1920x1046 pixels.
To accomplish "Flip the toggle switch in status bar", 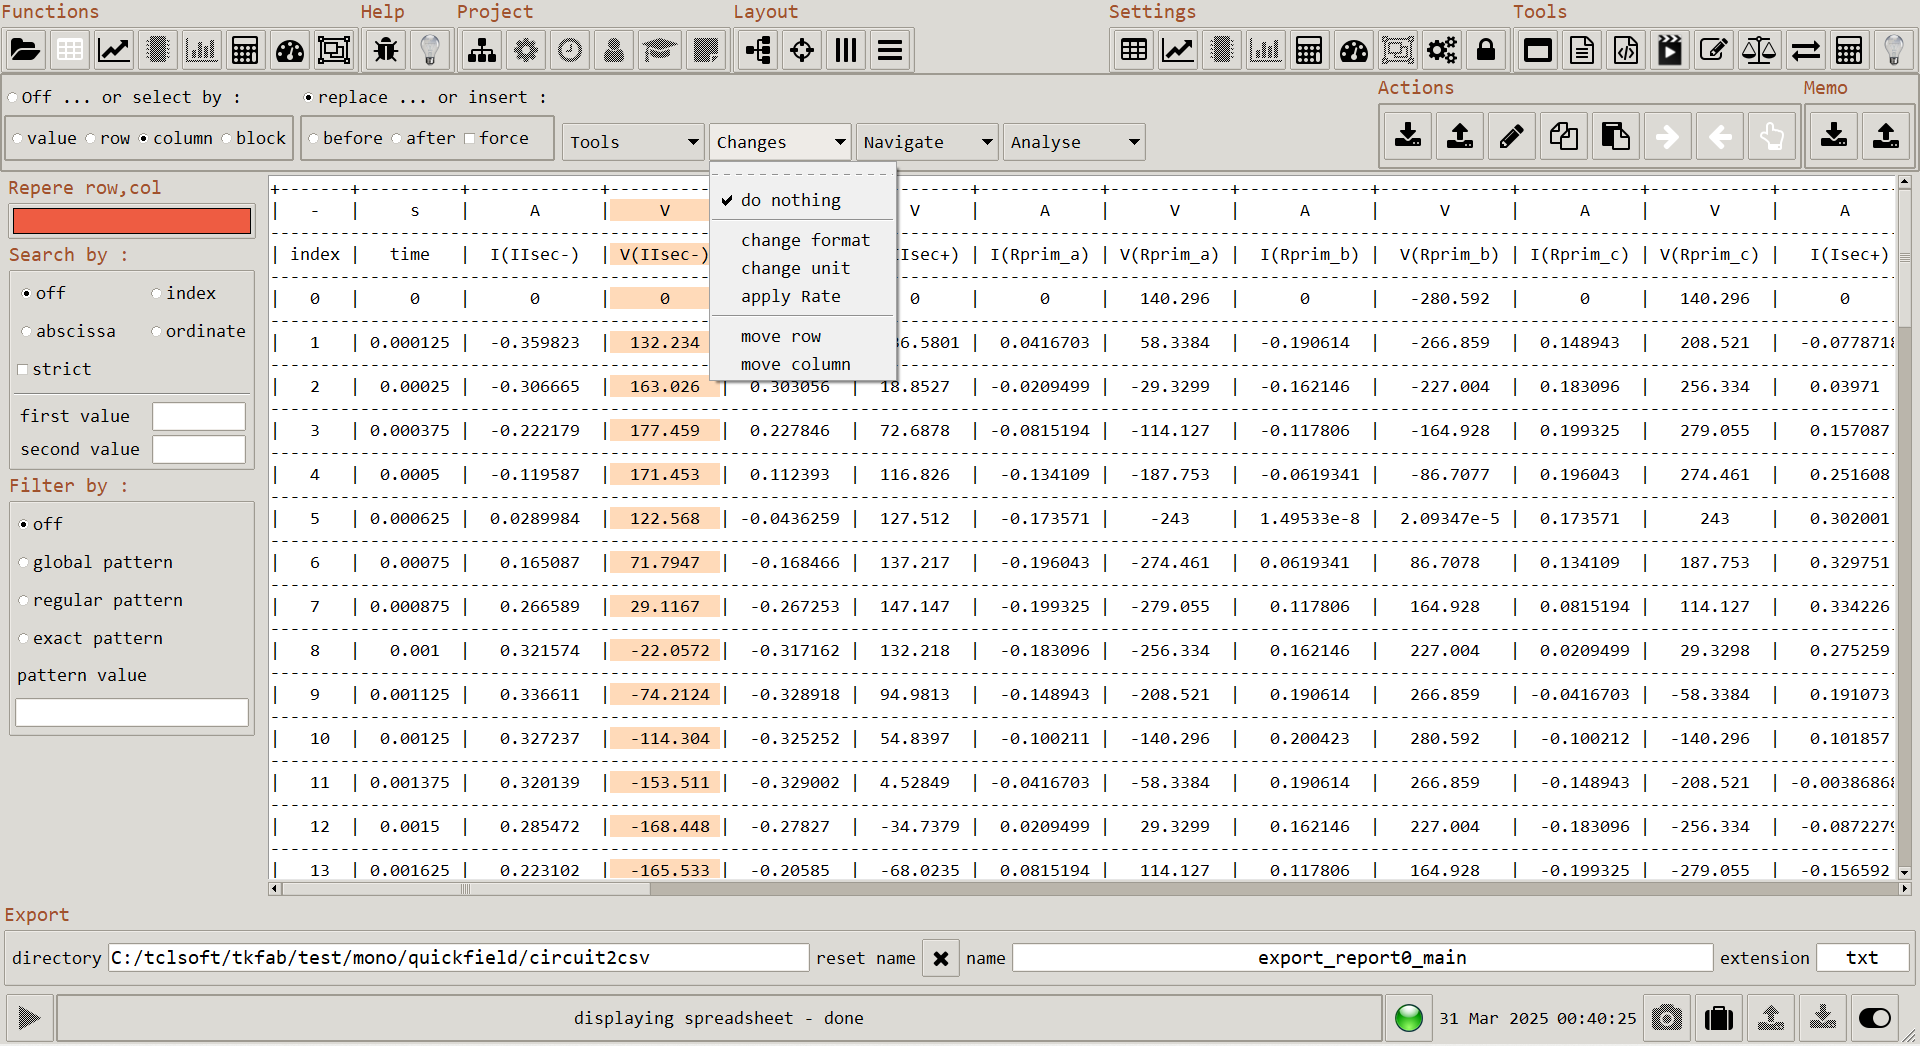I will (1874, 1018).
